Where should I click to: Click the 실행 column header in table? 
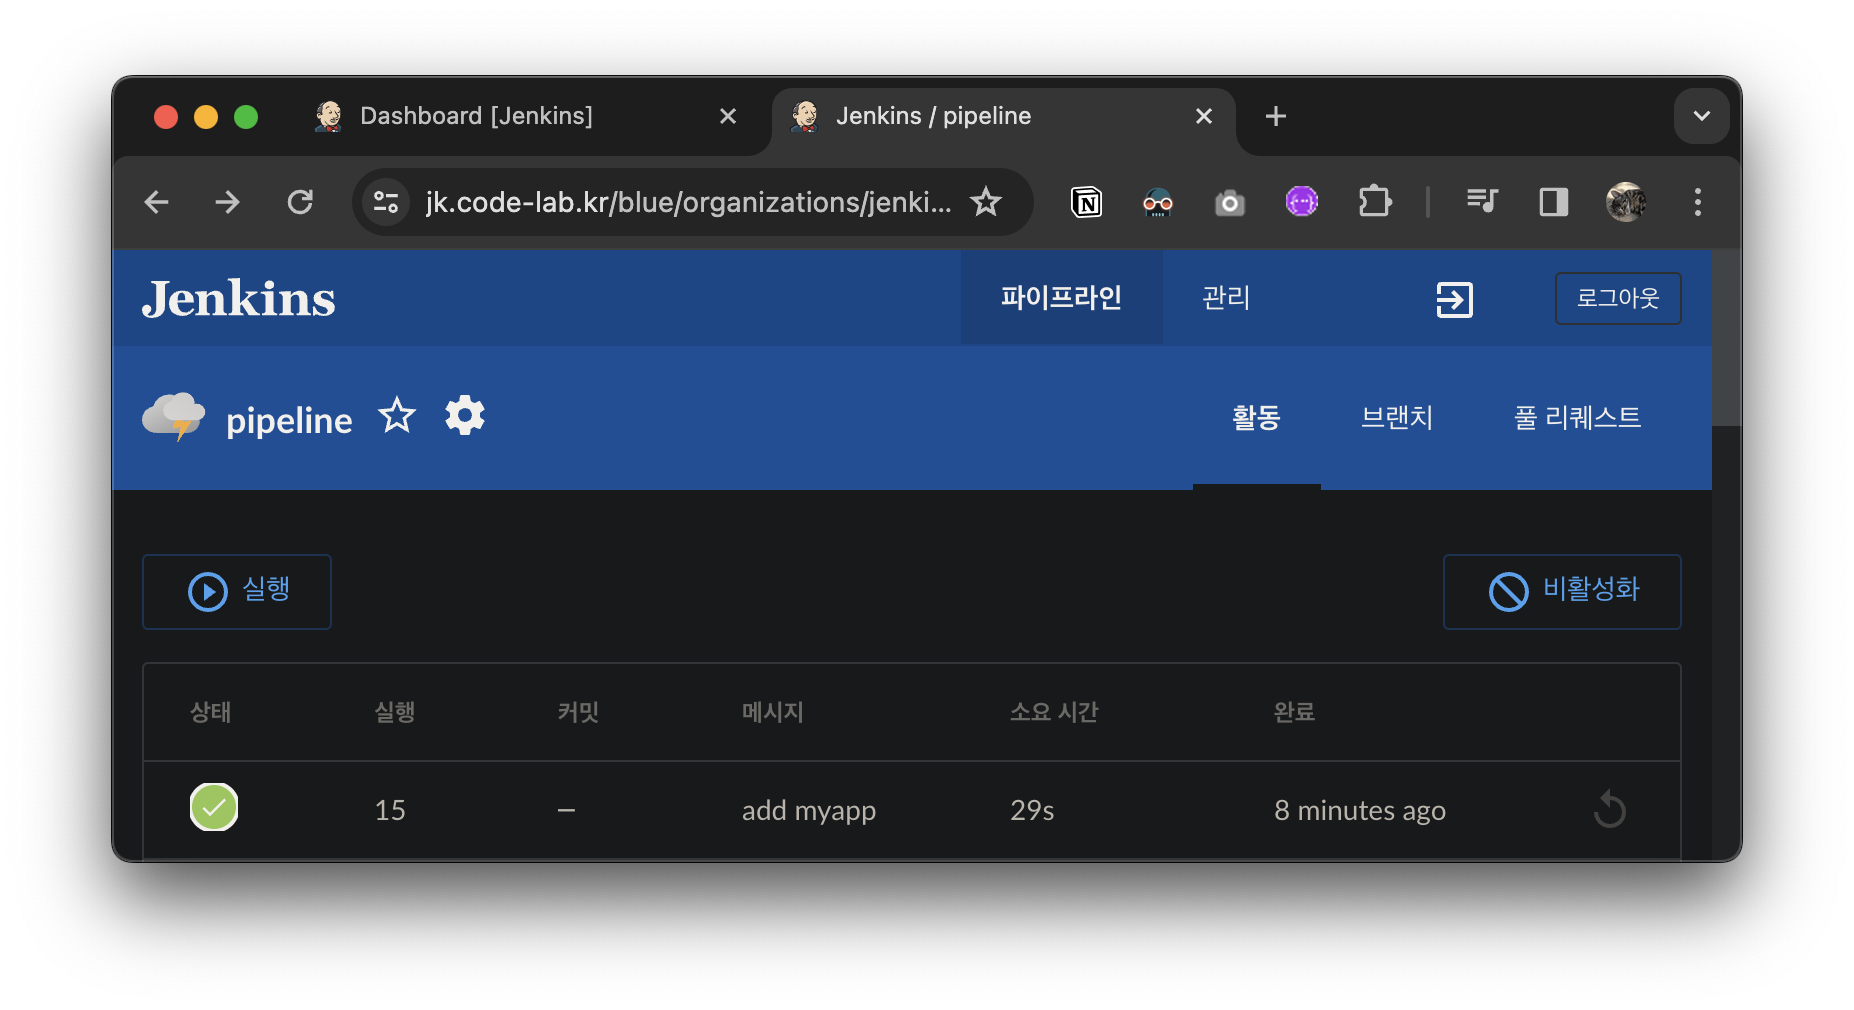click(x=394, y=712)
